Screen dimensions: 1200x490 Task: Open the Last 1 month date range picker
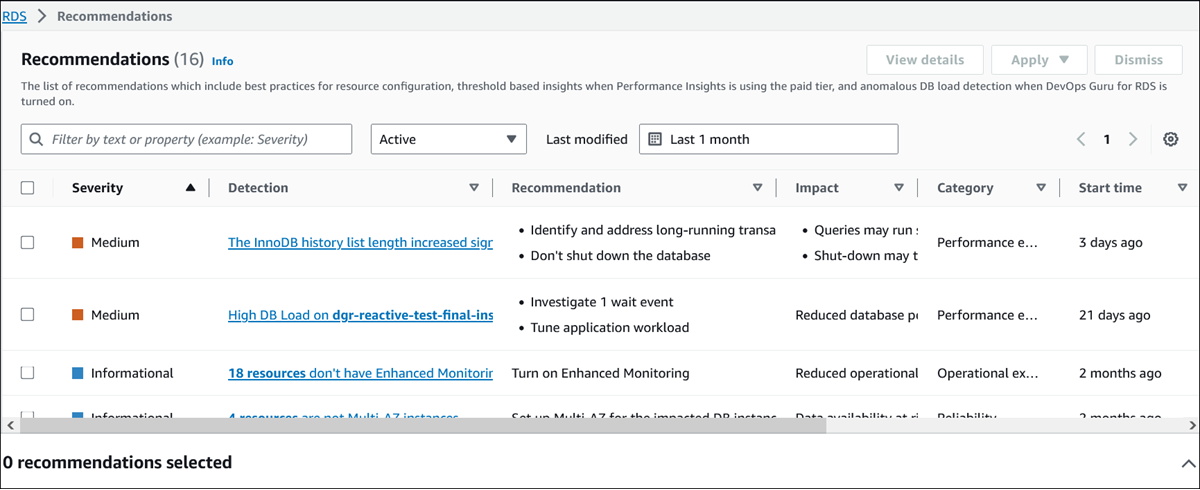click(768, 139)
